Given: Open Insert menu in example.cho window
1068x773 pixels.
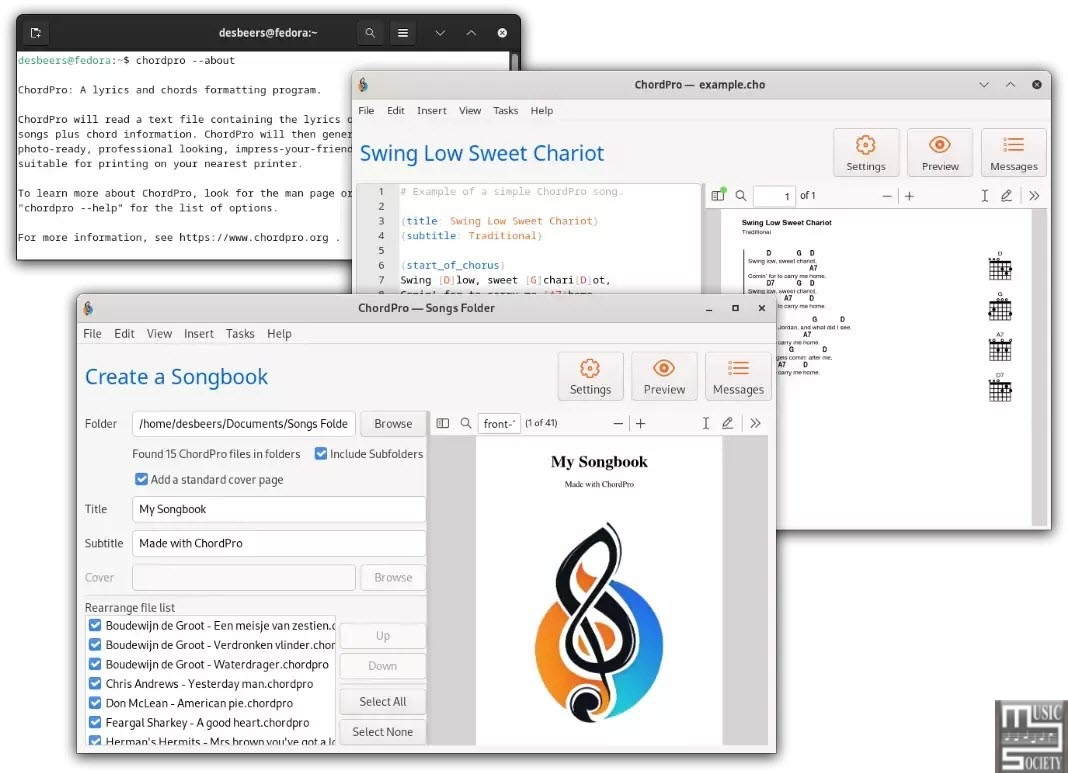Looking at the screenshot, I should (x=432, y=110).
